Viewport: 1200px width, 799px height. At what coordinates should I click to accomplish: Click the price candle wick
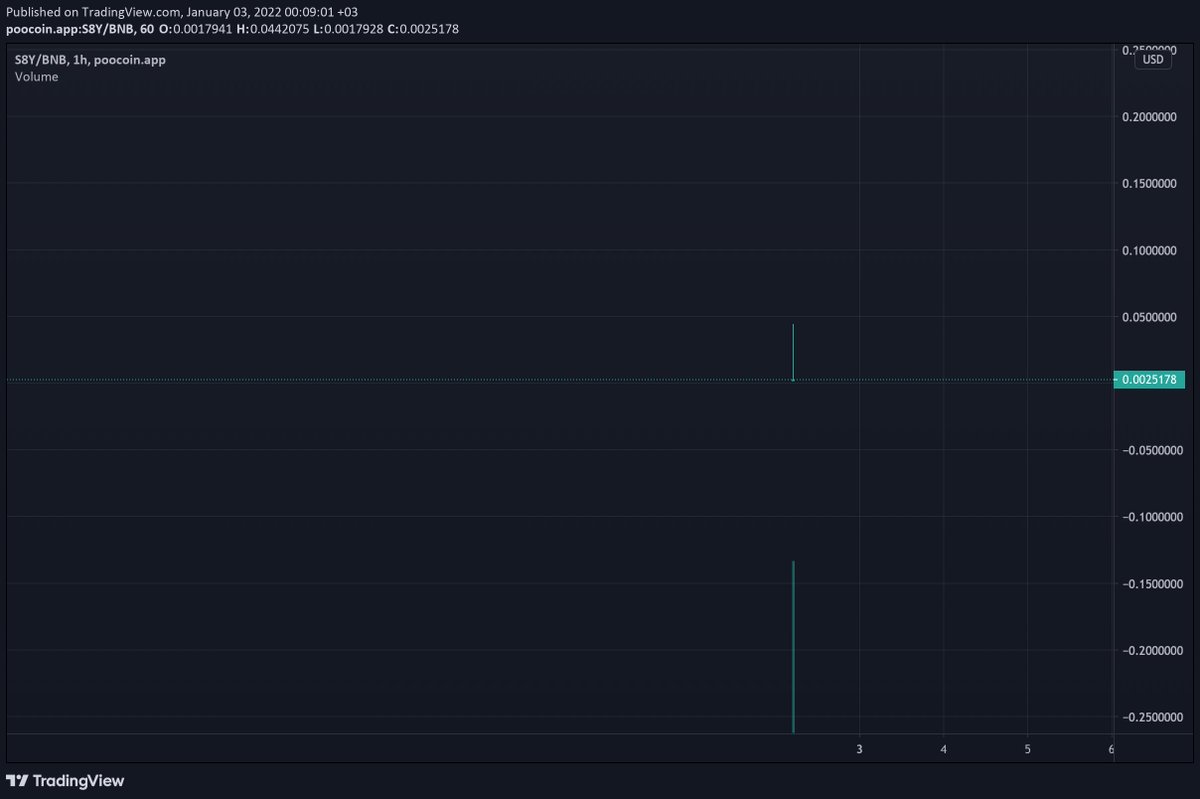793,352
